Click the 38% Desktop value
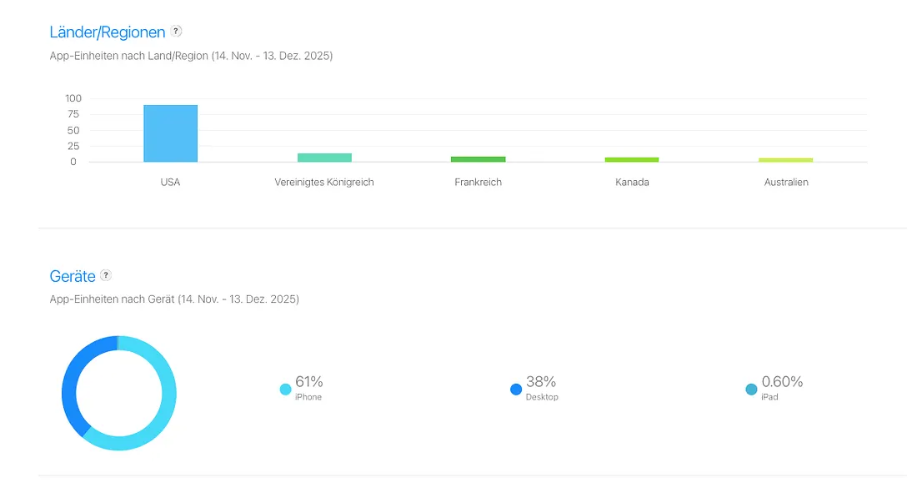The image size is (908, 480). [x=541, y=381]
